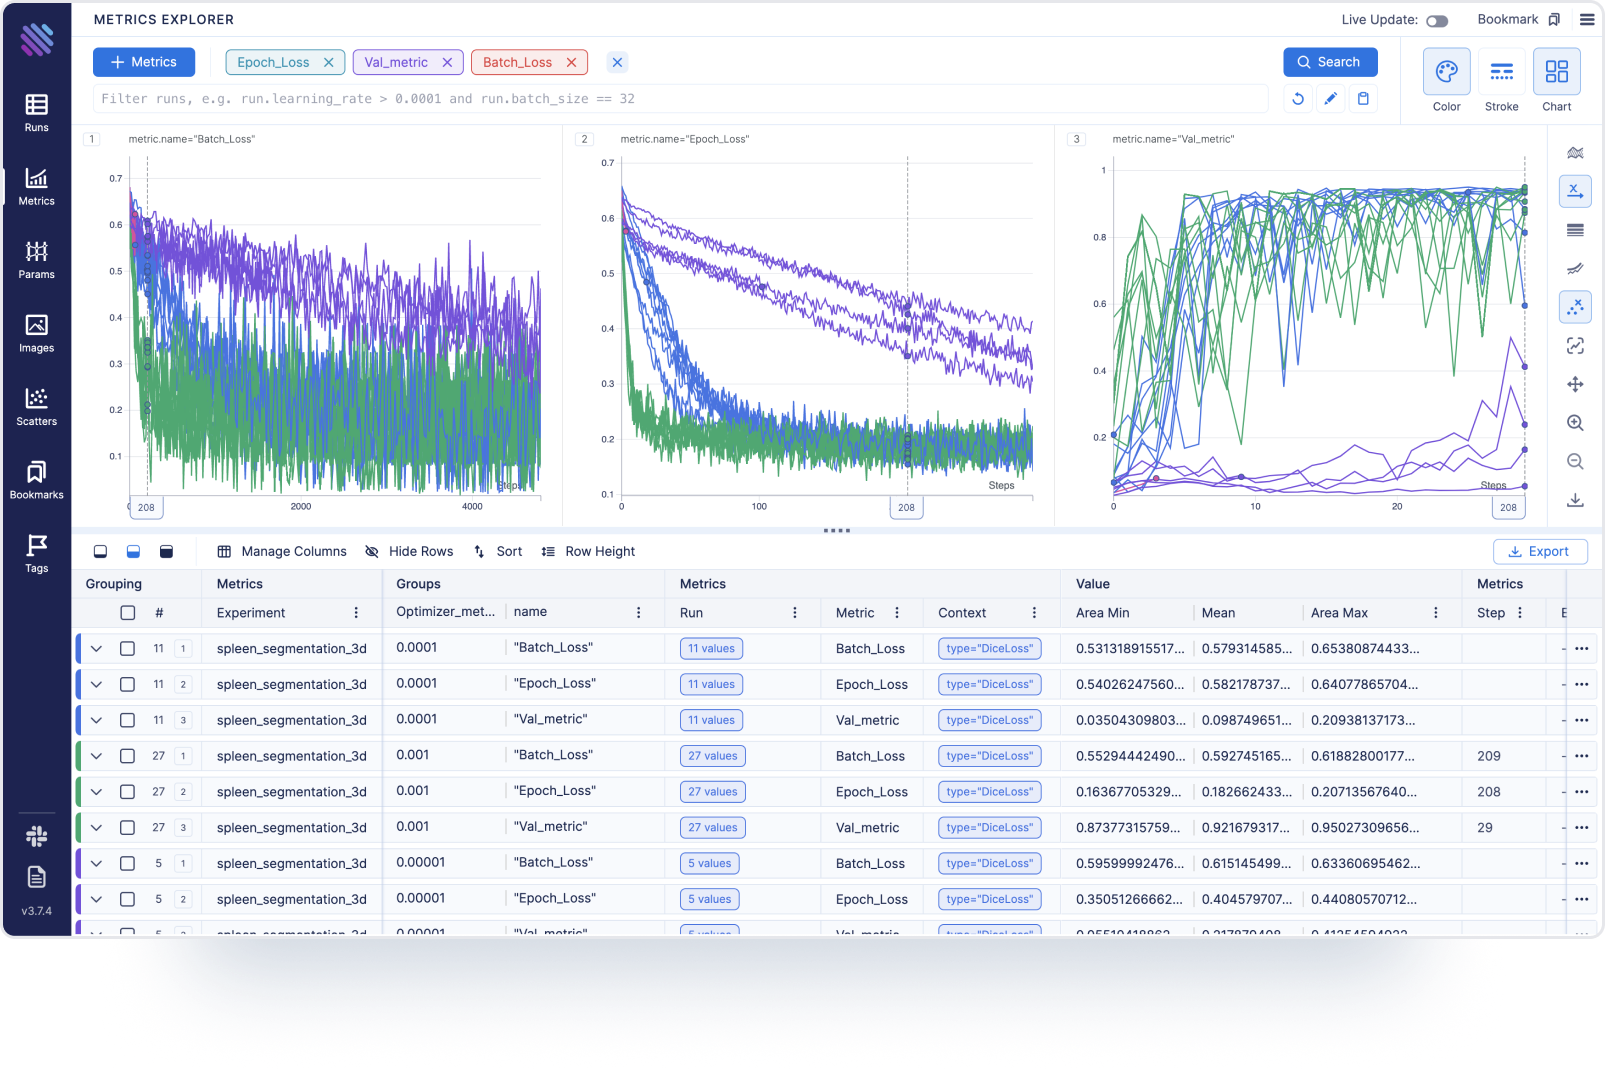Select the Metrics section in sidebar
The image size is (1605, 1071).
(x=36, y=185)
